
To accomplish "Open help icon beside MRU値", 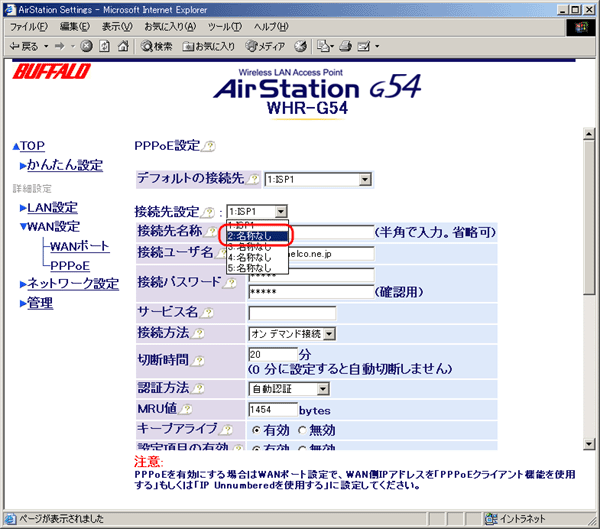I will pos(186,410).
